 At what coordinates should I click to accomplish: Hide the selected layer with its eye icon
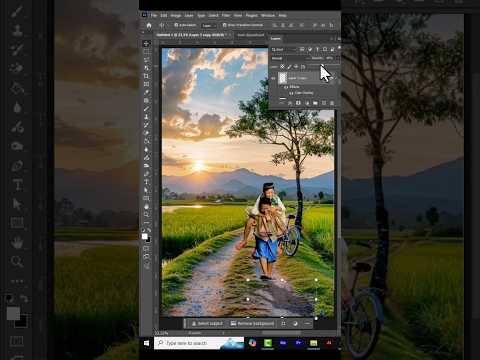[273, 78]
